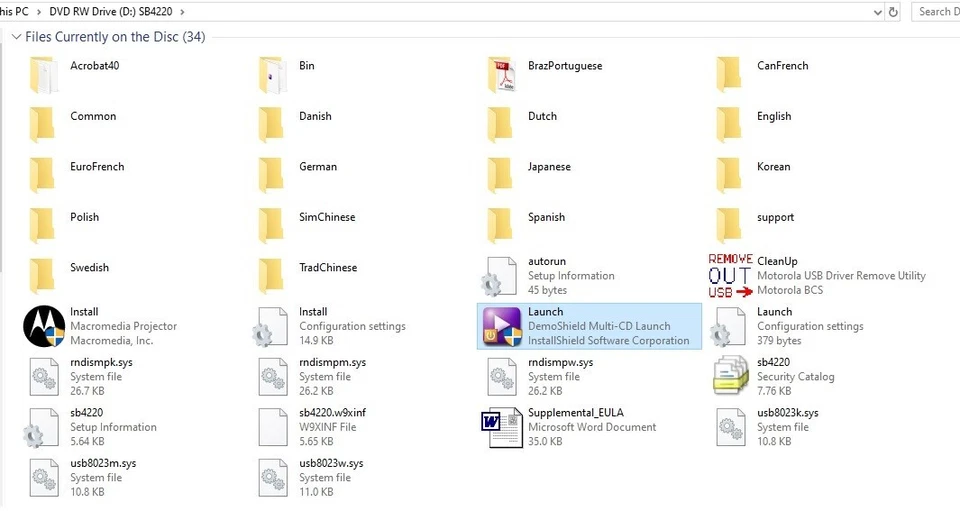960x511 pixels.
Task: Select the SimChinese folder icon
Action: point(271,225)
